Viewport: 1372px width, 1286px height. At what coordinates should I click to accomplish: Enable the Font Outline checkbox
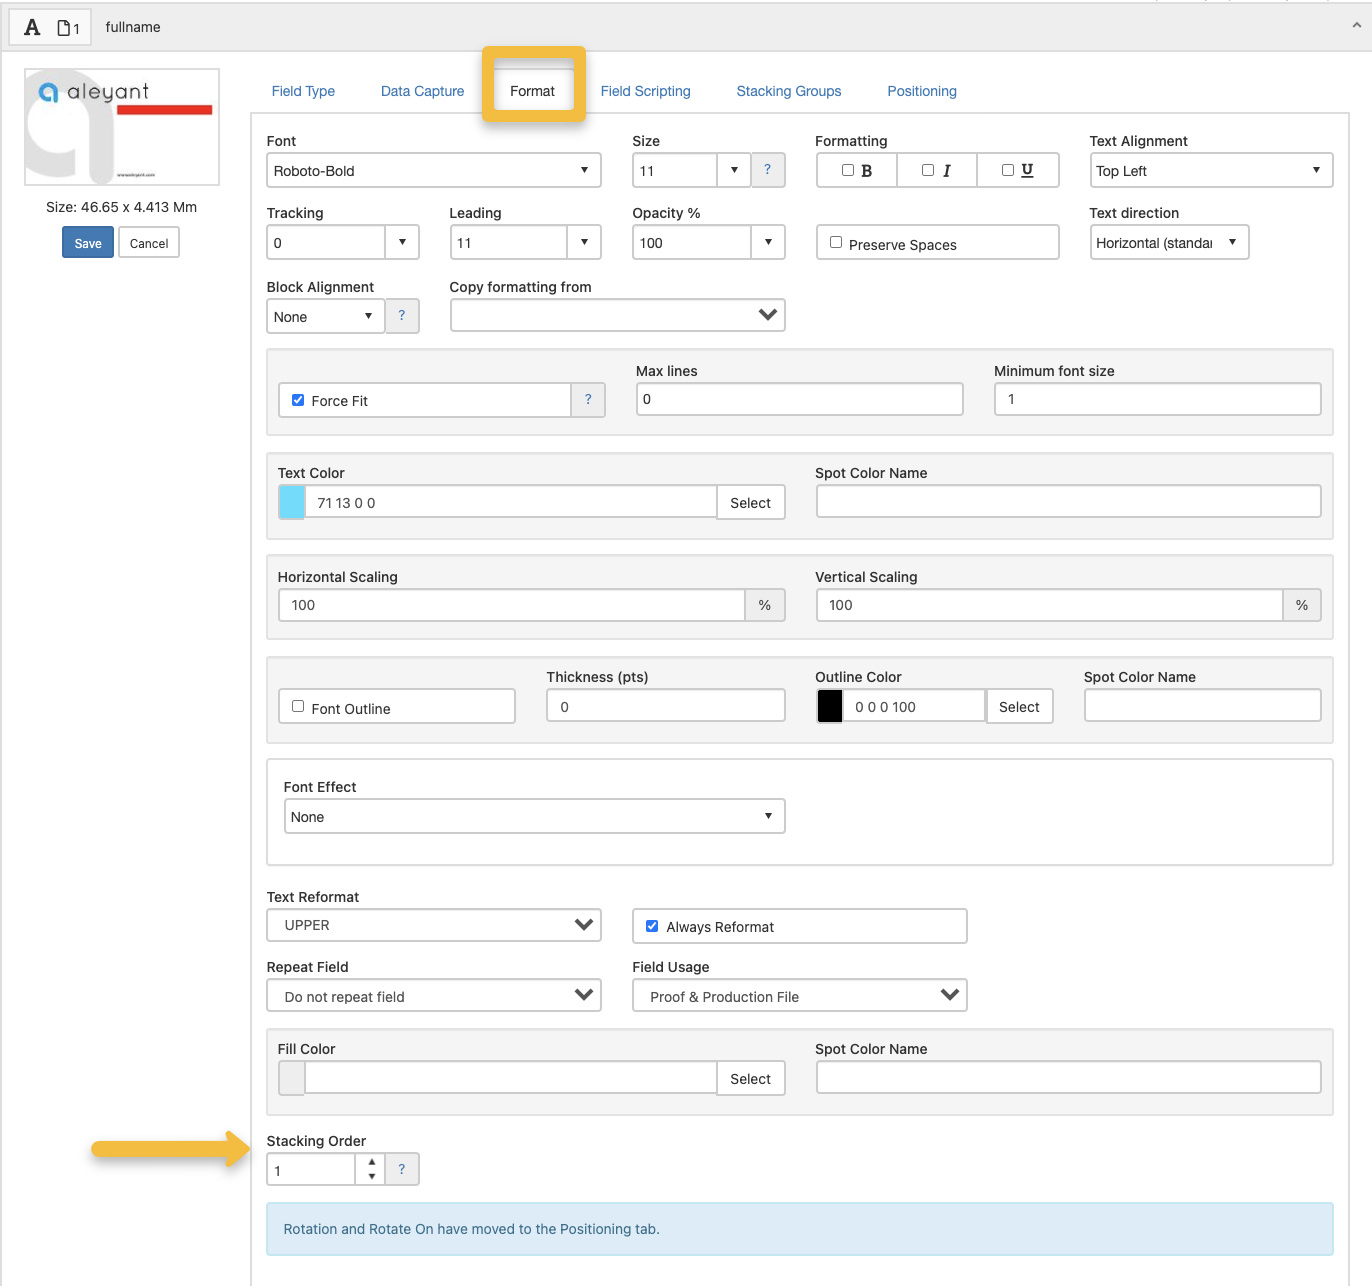coord(298,706)
